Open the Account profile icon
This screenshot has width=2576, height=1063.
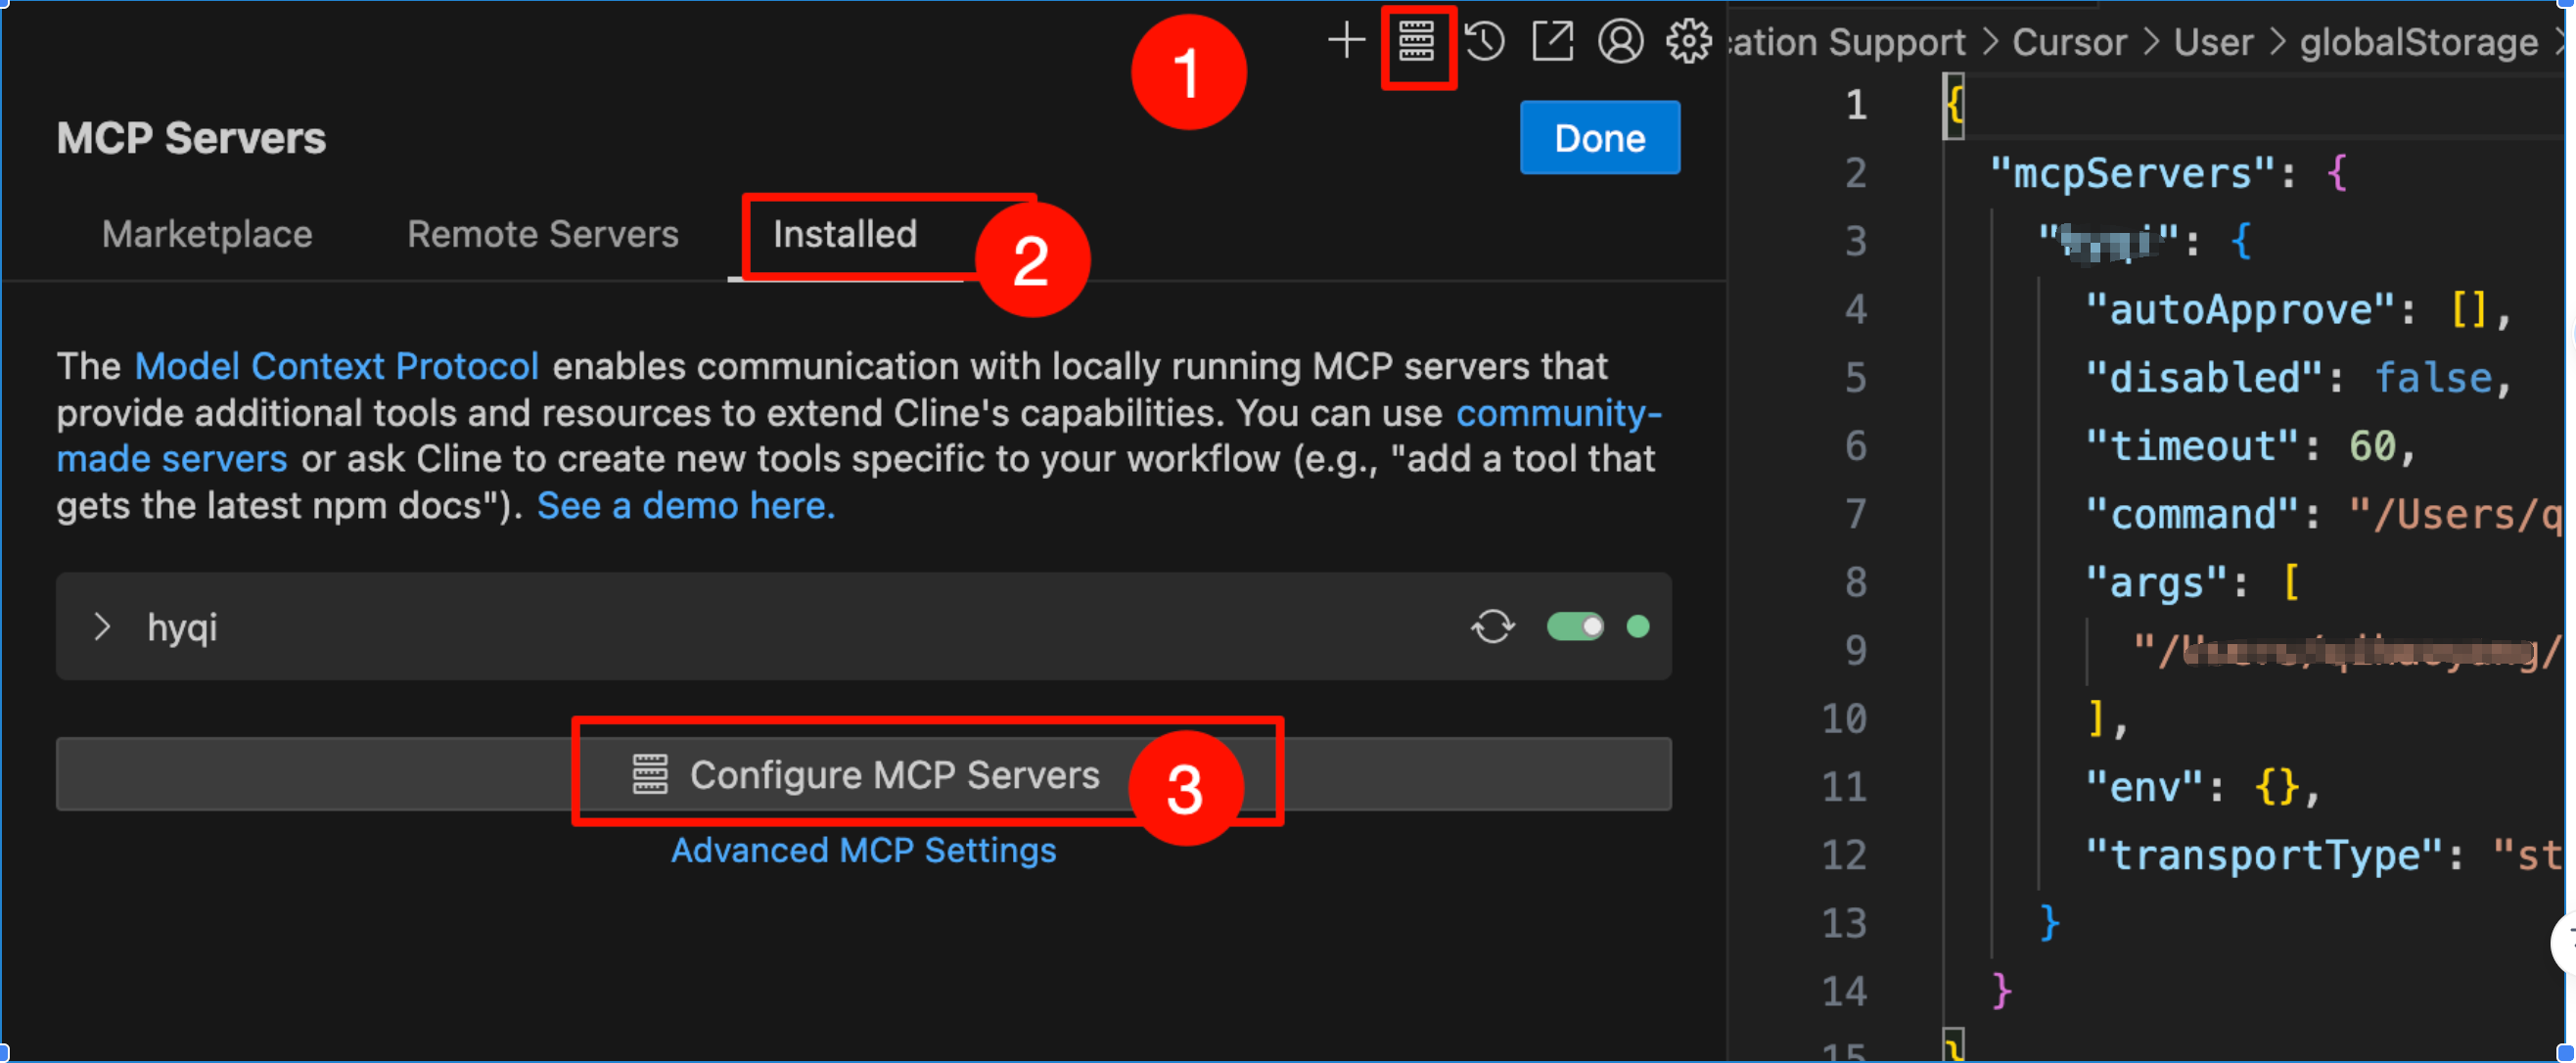pos(1620,41)
